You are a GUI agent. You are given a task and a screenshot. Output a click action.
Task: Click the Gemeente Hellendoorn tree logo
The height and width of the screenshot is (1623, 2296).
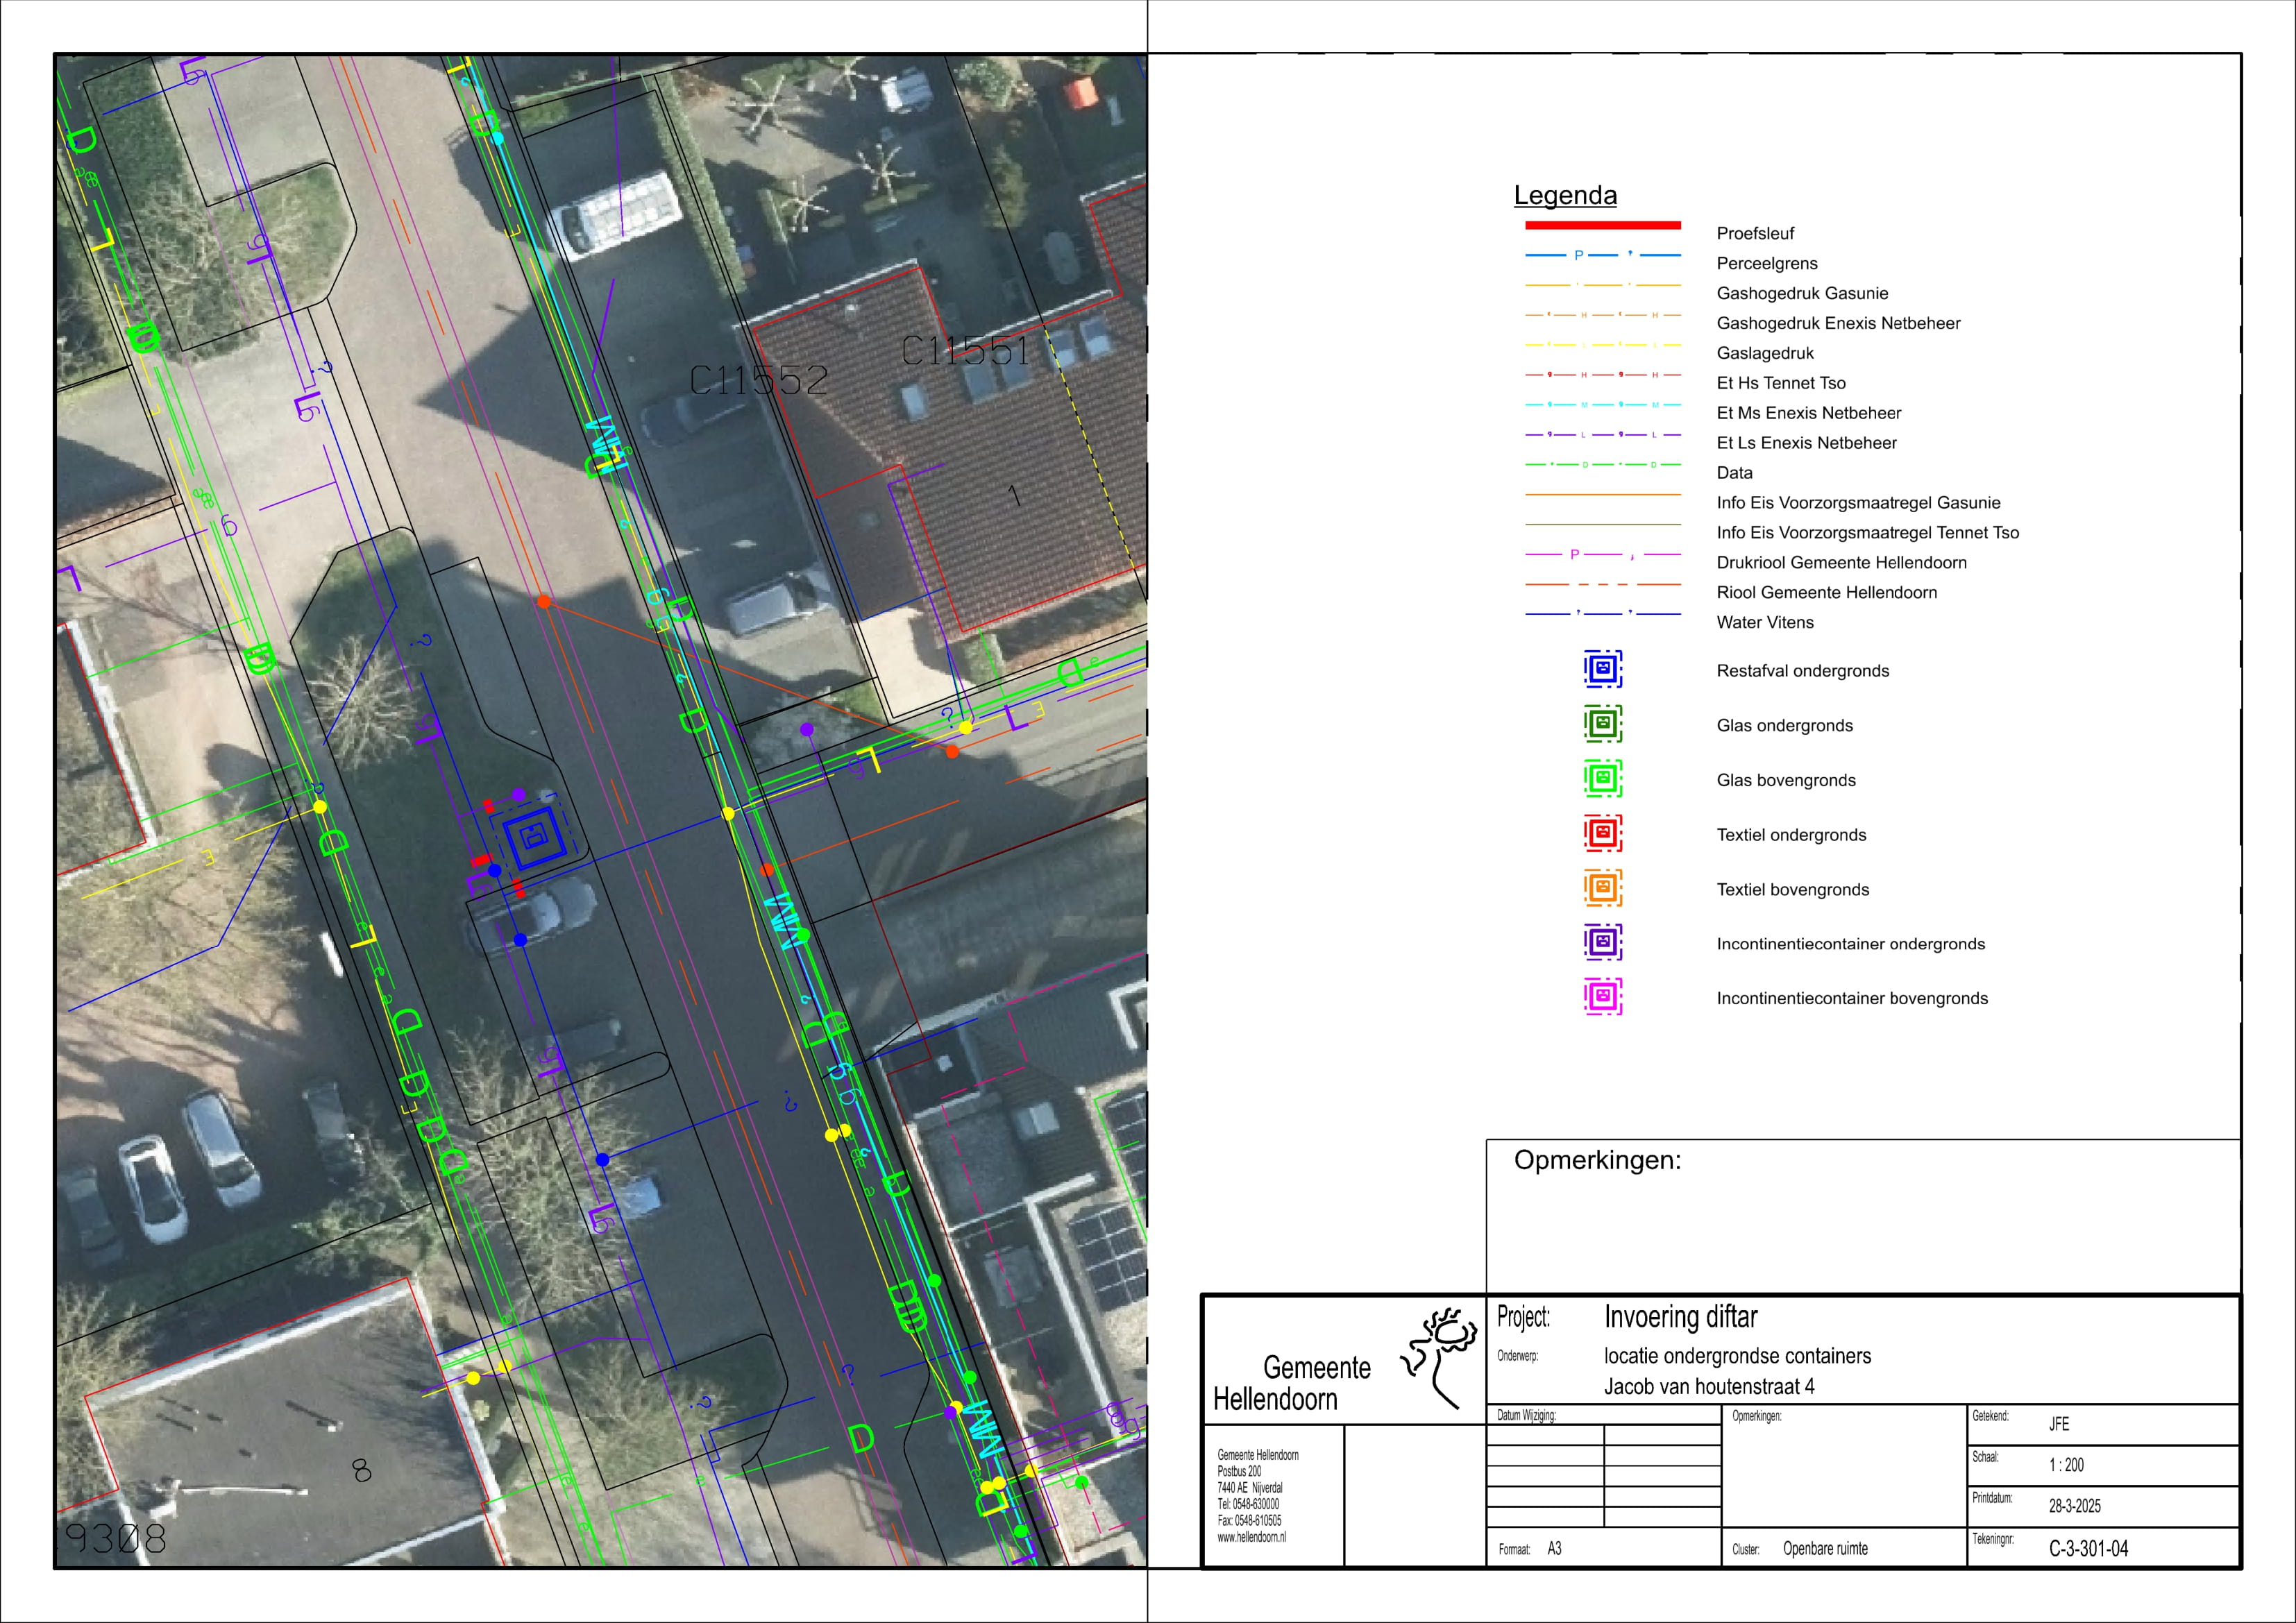(1441, 1356)
